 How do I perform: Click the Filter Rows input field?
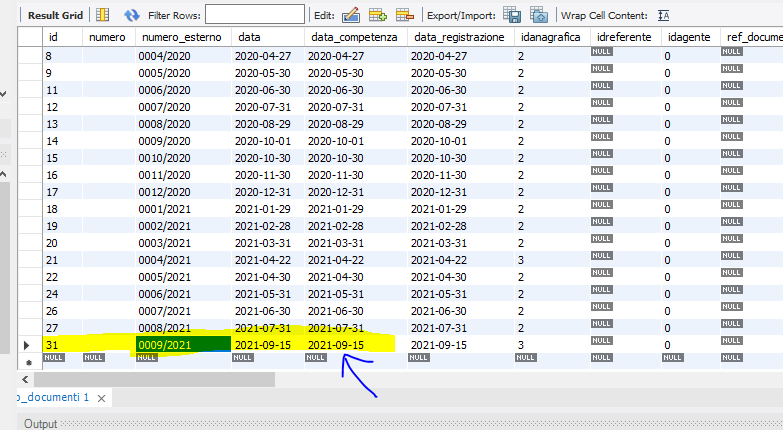[255, 14]
